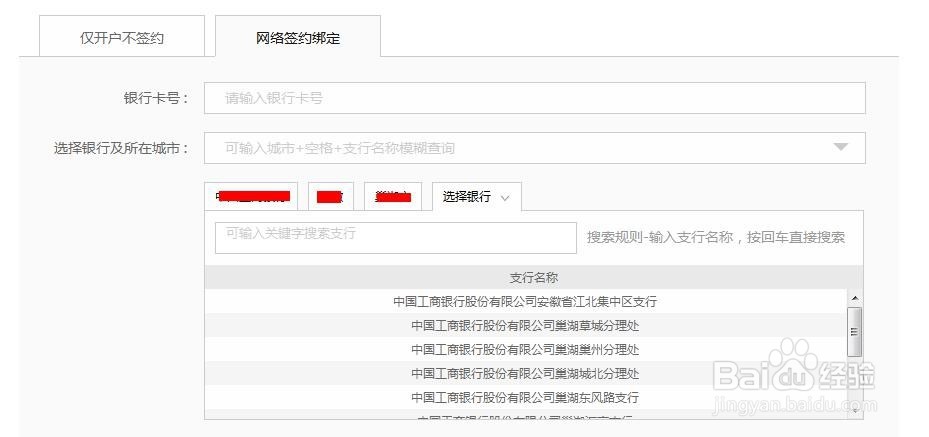This screenshot has width=929, height=437.
Task: Open the second redacted province tab
Action: point(331,197)
